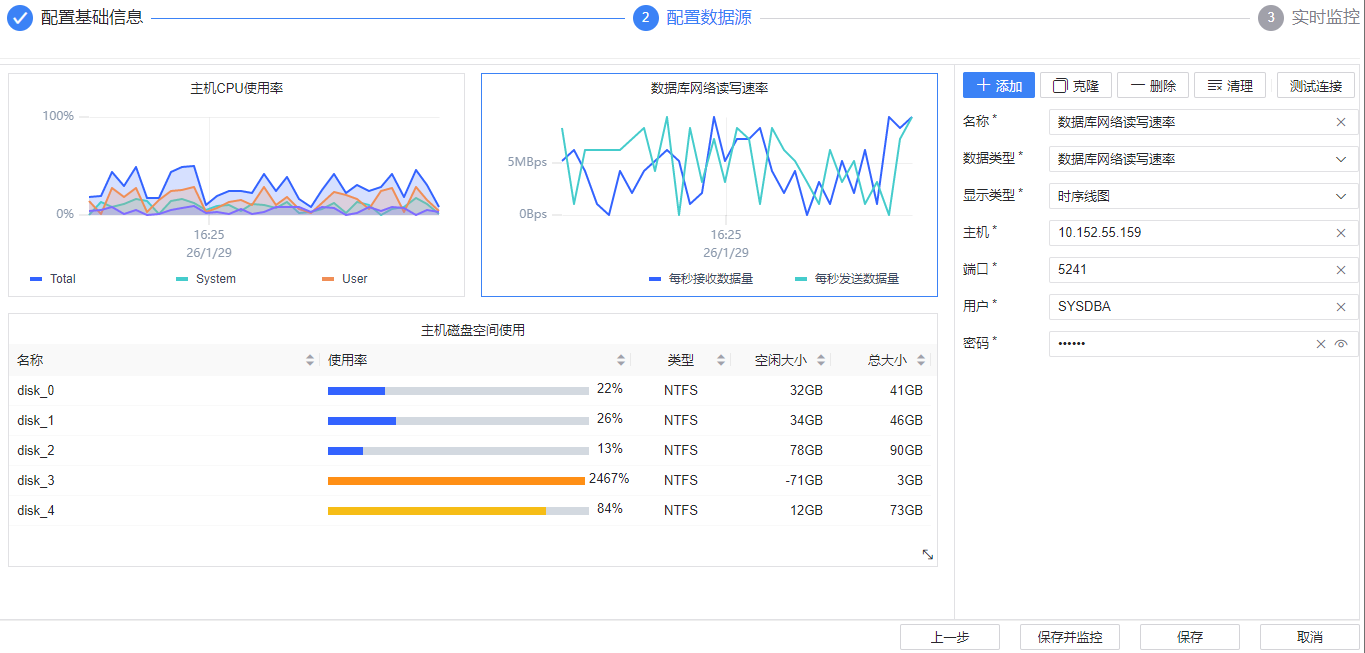Toggle the 每秒发送数据量 legend series
Viewport: 1365px width, 653px height.
pos(846,279)
